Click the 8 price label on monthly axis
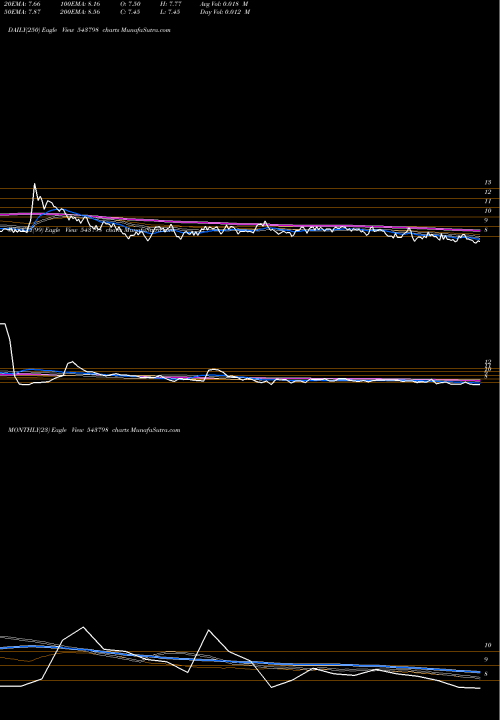Image resolution: width=500 pixels, height=720 pixels. [x=486, y=674]
